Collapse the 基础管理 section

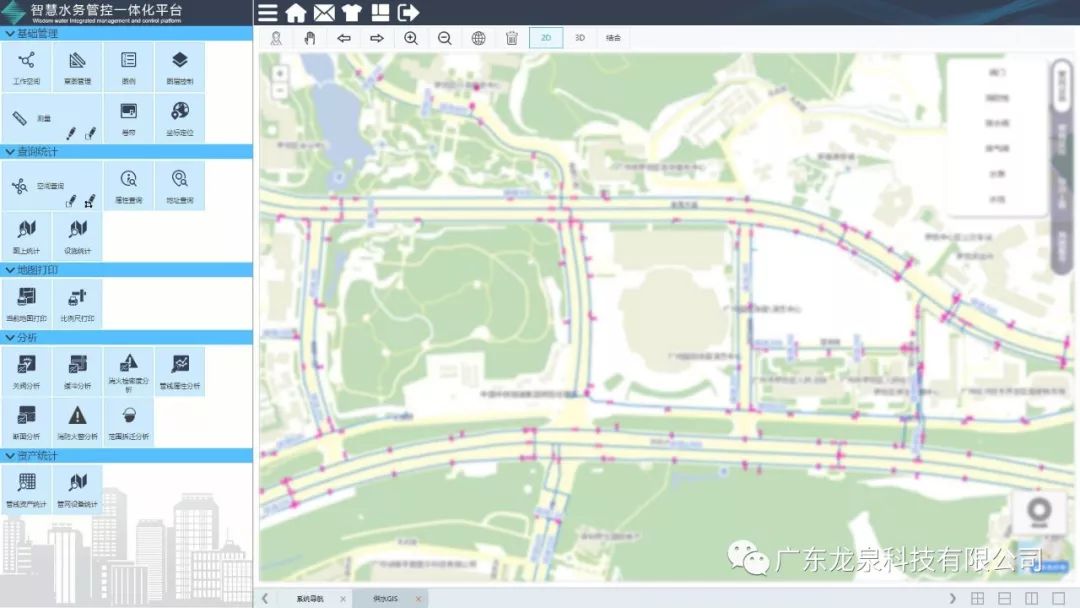[10, 34]
